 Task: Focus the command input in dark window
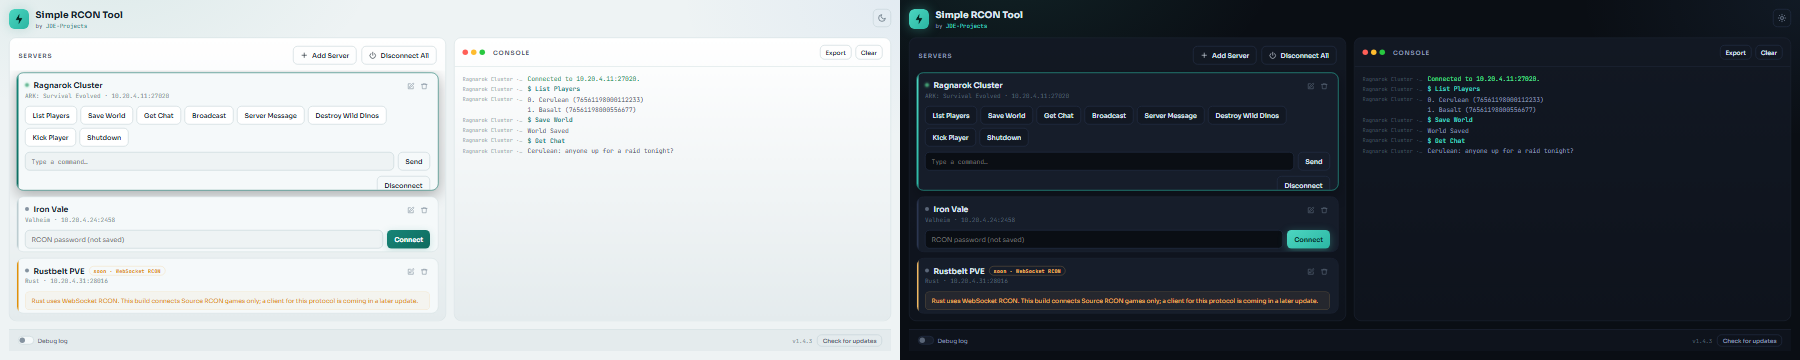[1109, 161]
